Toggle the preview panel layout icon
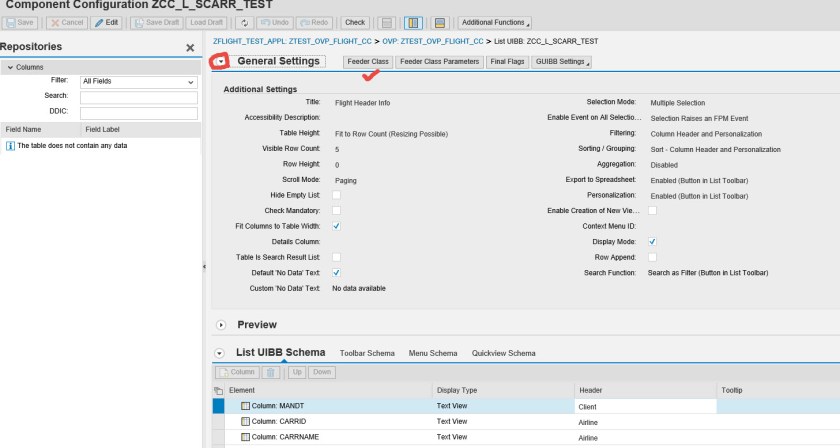The image size is (840, 448). (x=440, y=23)
